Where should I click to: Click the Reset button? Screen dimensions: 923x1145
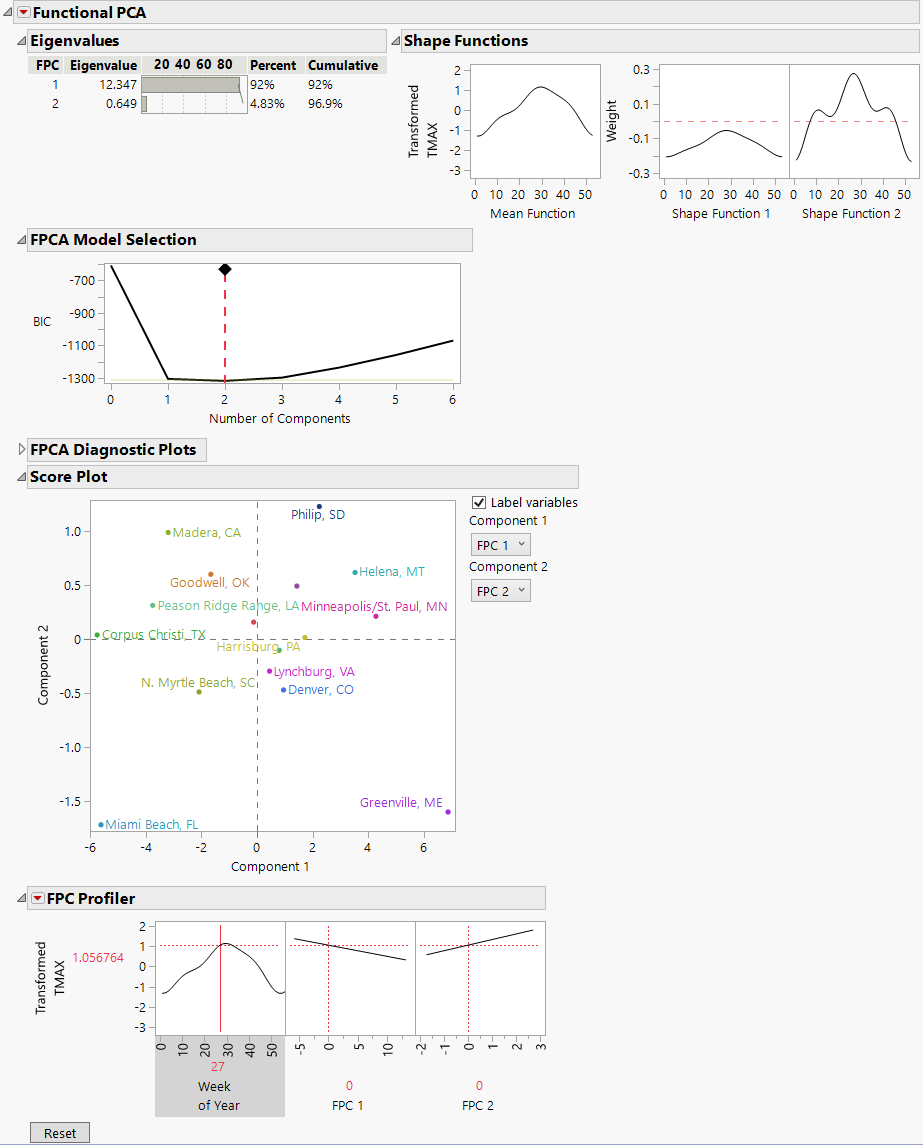[59, 1132]
